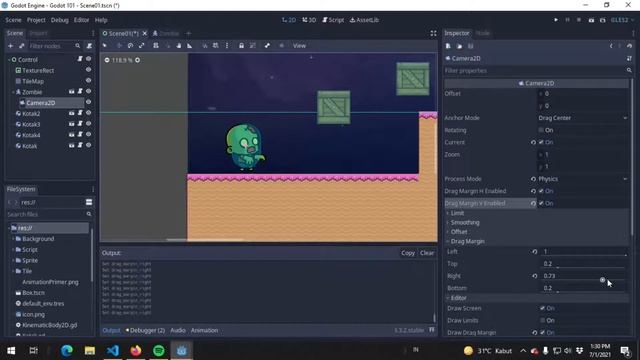Open Zombie node scene in editor icon

point(71,91)
